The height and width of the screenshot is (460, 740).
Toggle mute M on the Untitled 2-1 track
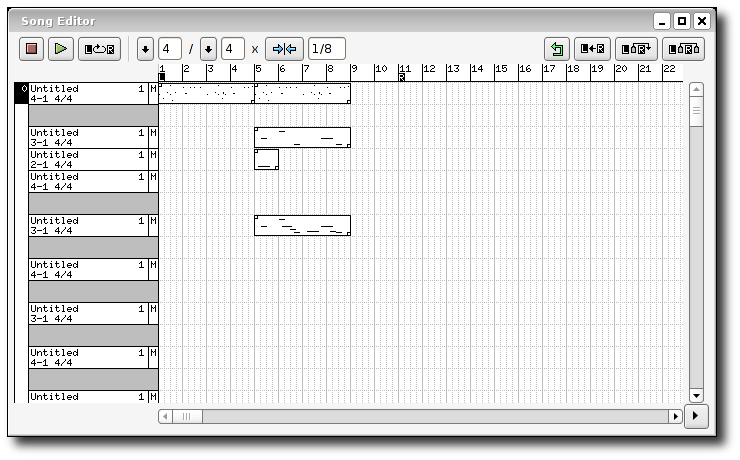click(x=153, y=159)
